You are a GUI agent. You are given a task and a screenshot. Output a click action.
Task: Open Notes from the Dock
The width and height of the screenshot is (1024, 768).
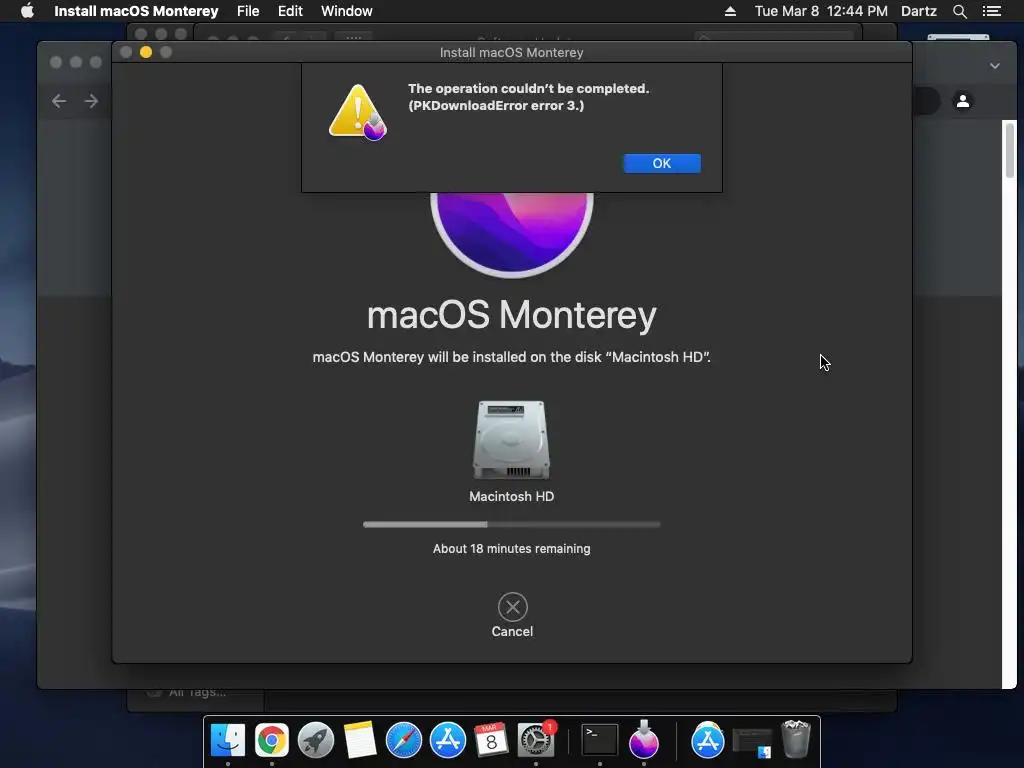click(360, 740)
